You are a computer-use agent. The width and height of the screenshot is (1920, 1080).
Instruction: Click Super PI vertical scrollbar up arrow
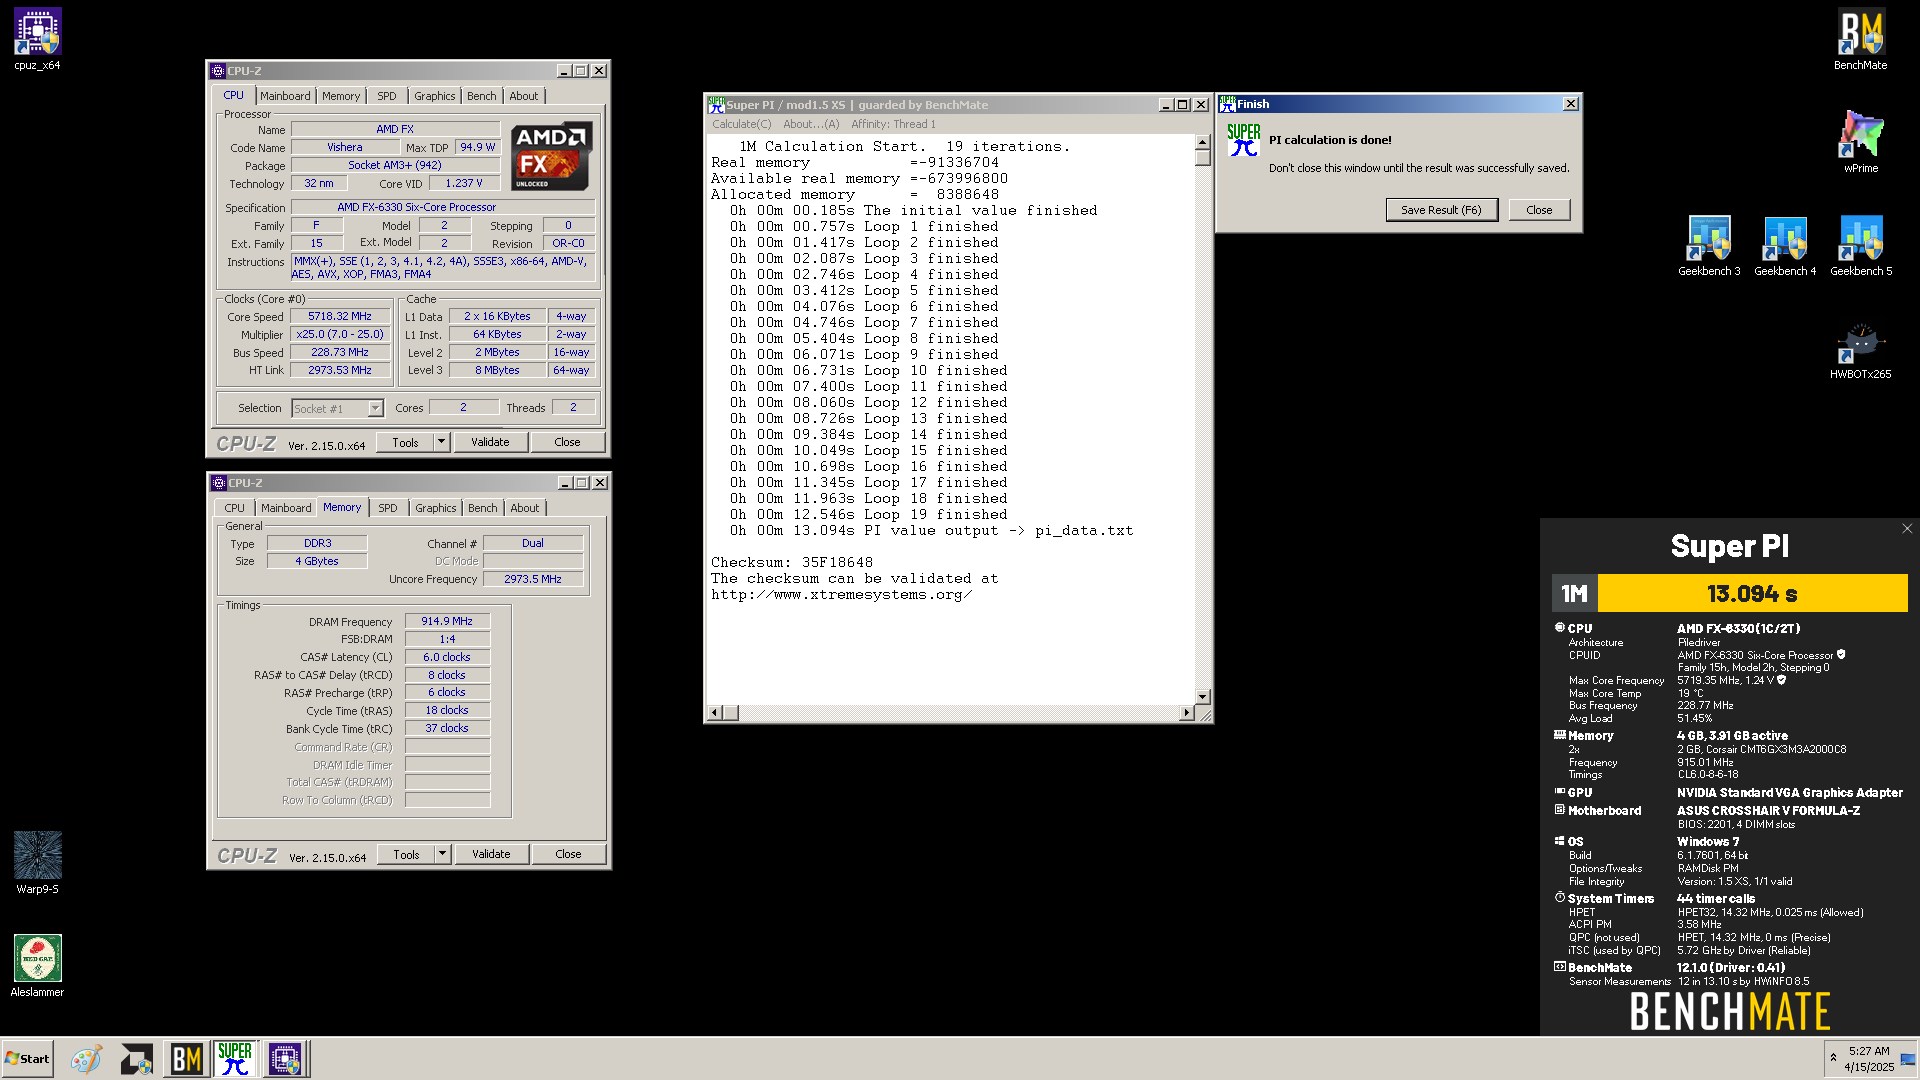(1203, 143)
